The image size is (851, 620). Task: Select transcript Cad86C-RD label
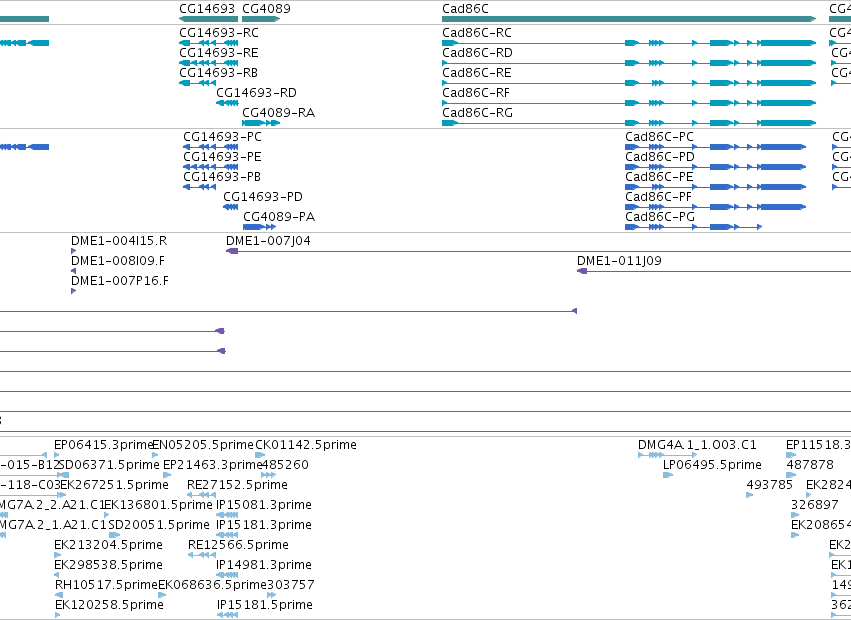477,53
